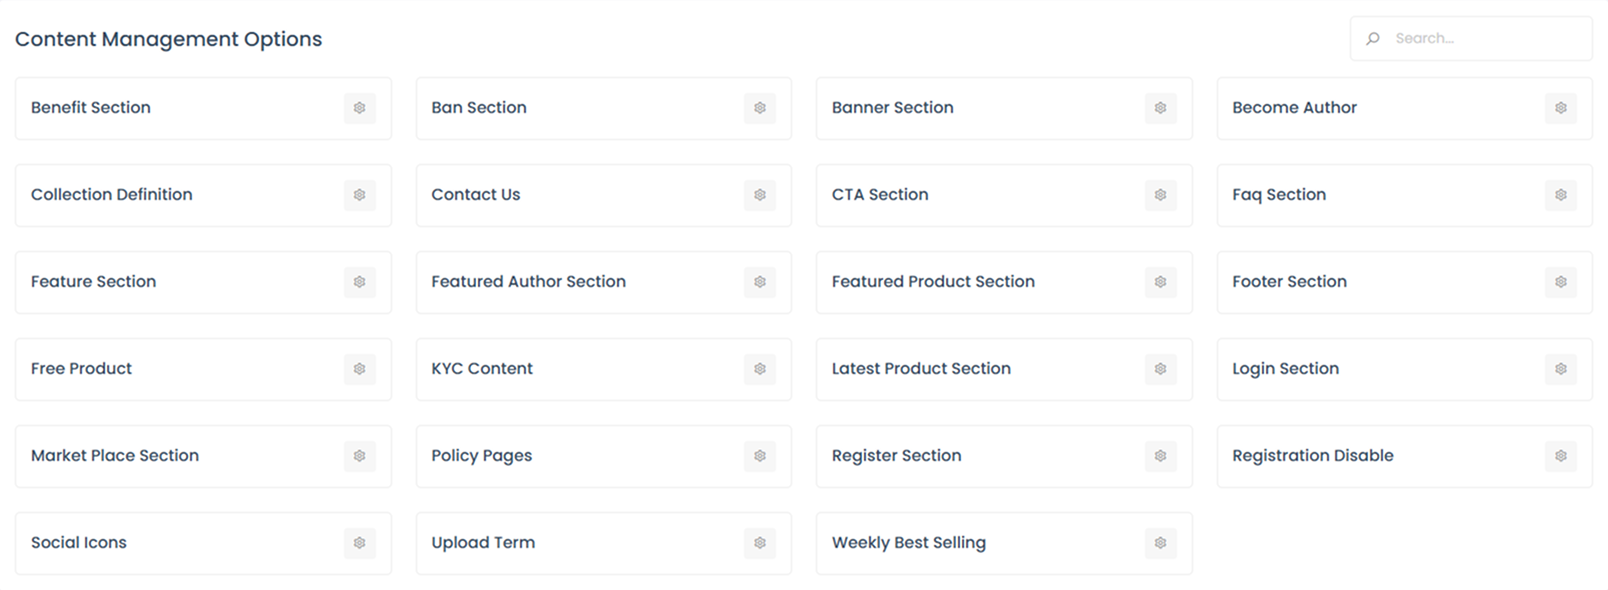Click the gear icon for Benefit Section
This screenshot has width=1608, height=590.
360,108
